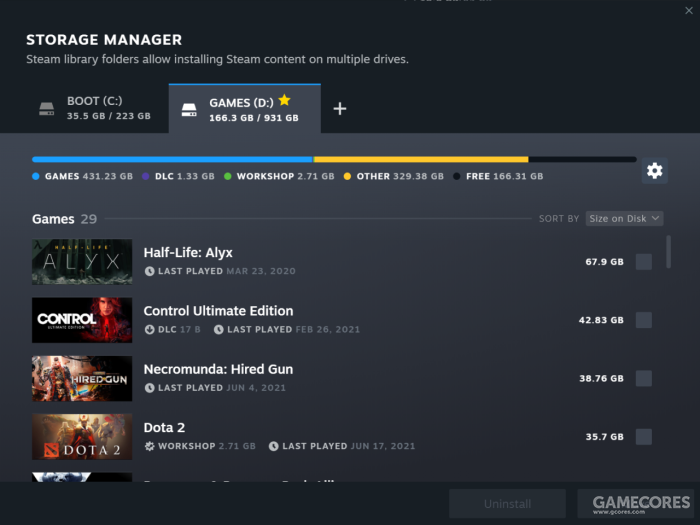
Task: Click the Games 29 section heading
Action: pyautogui.click(x=64, y=219)
